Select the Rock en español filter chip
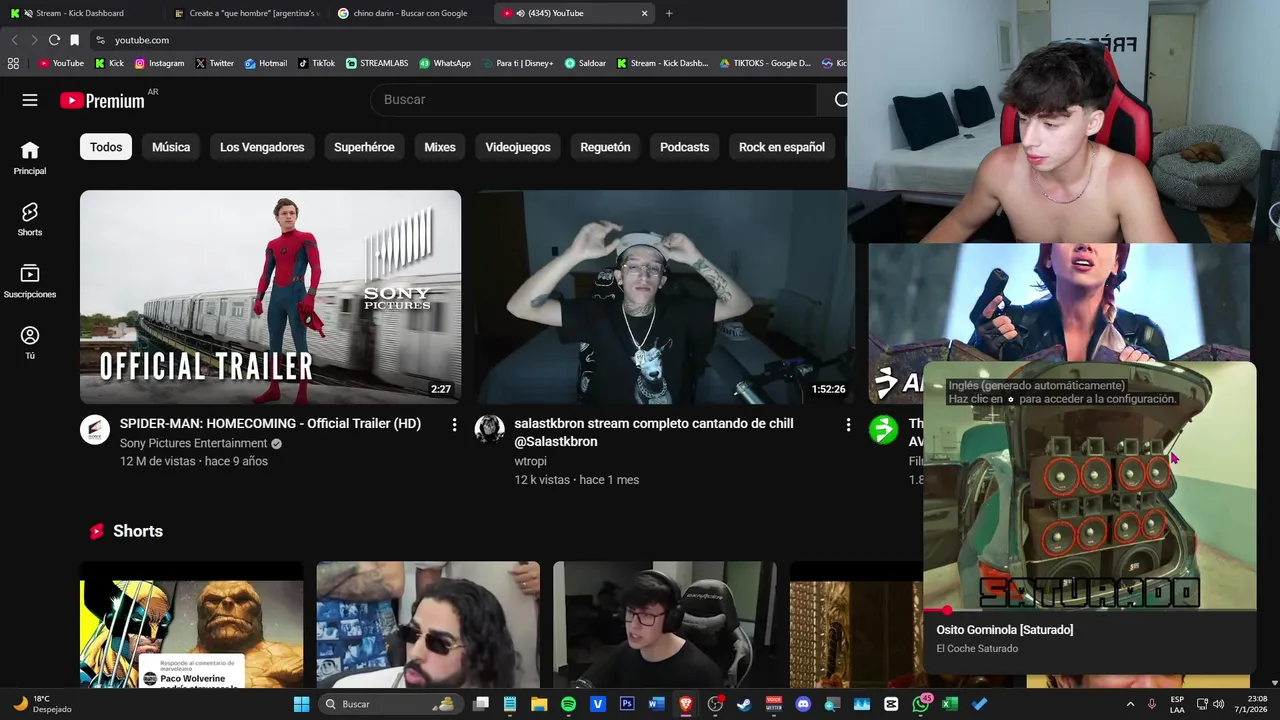 click(x=782, y=147)
